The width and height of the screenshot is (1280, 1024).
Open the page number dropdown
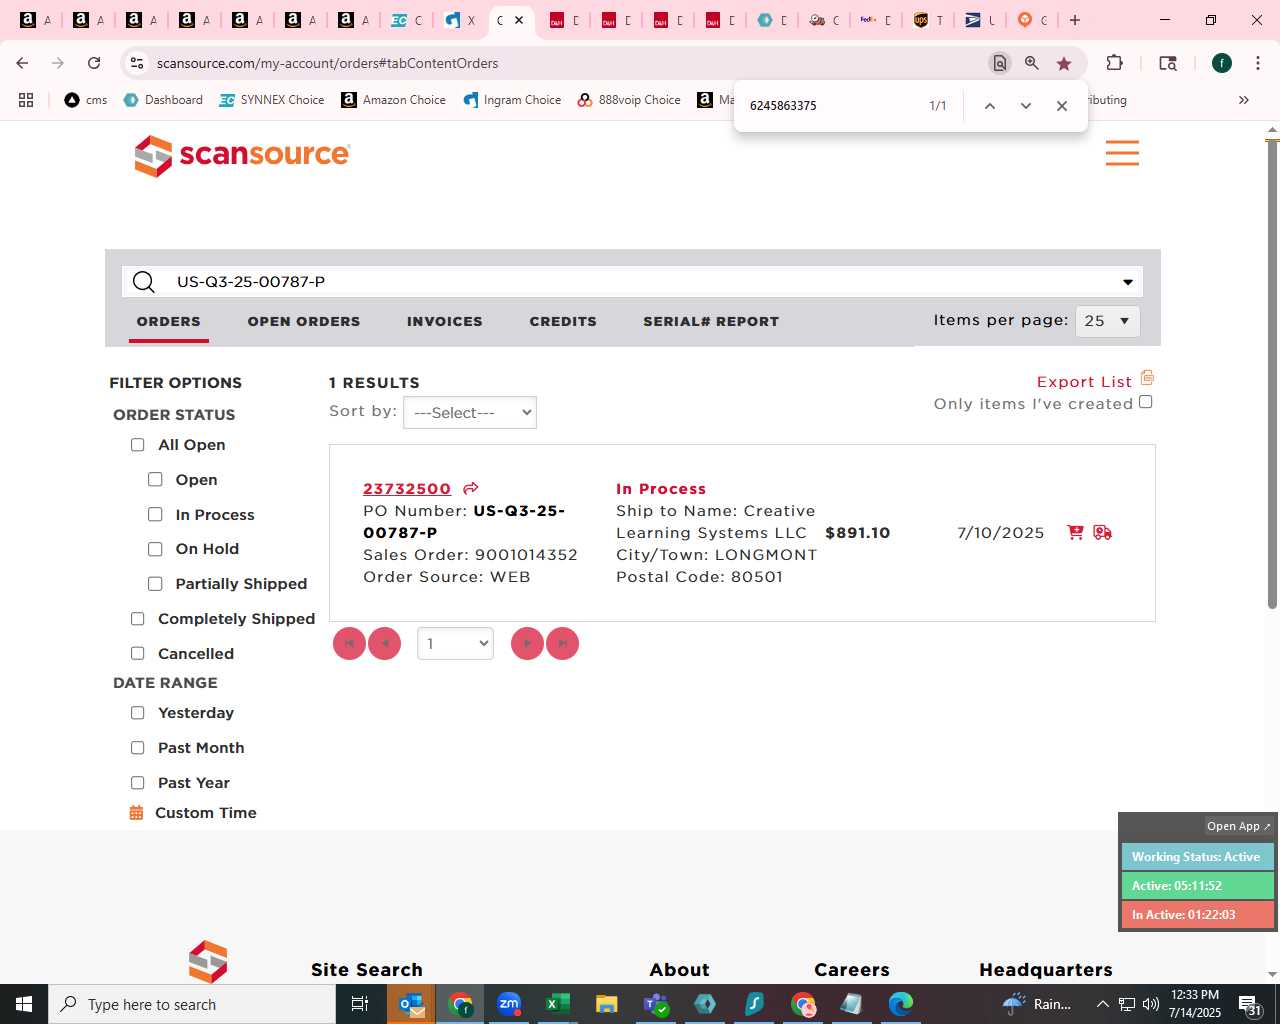pos(455,643)
